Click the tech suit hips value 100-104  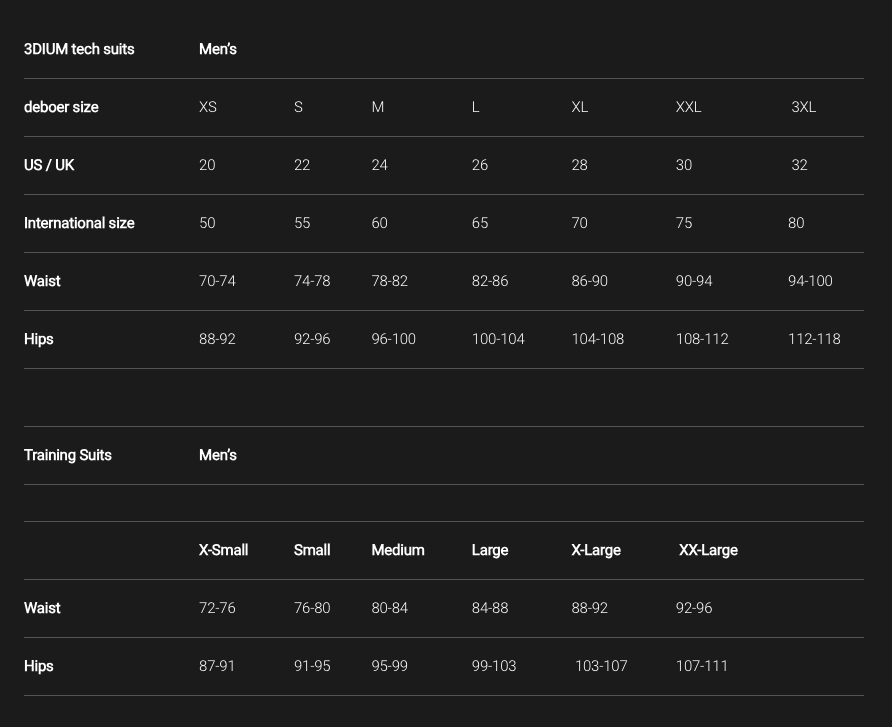[x=498, y=339]
